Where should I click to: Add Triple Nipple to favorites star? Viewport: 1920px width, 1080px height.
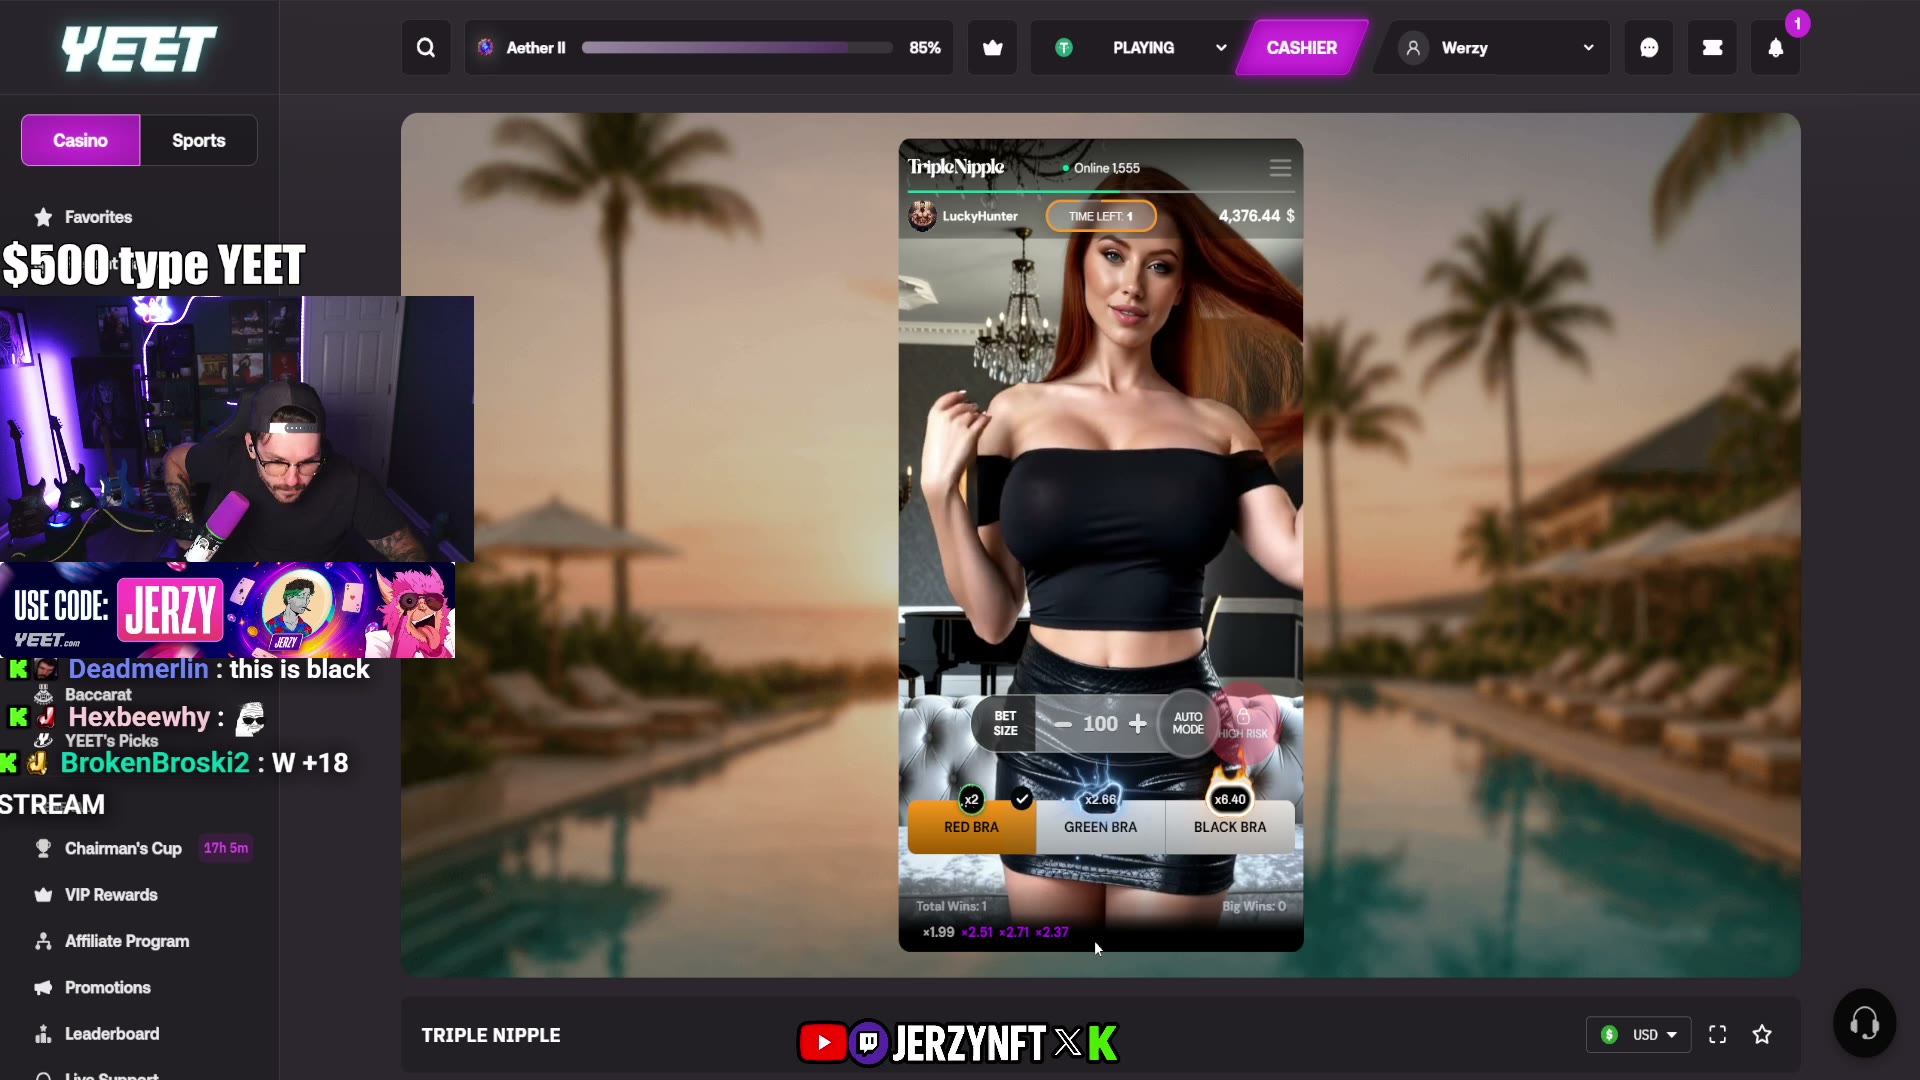(1762, 1035)
